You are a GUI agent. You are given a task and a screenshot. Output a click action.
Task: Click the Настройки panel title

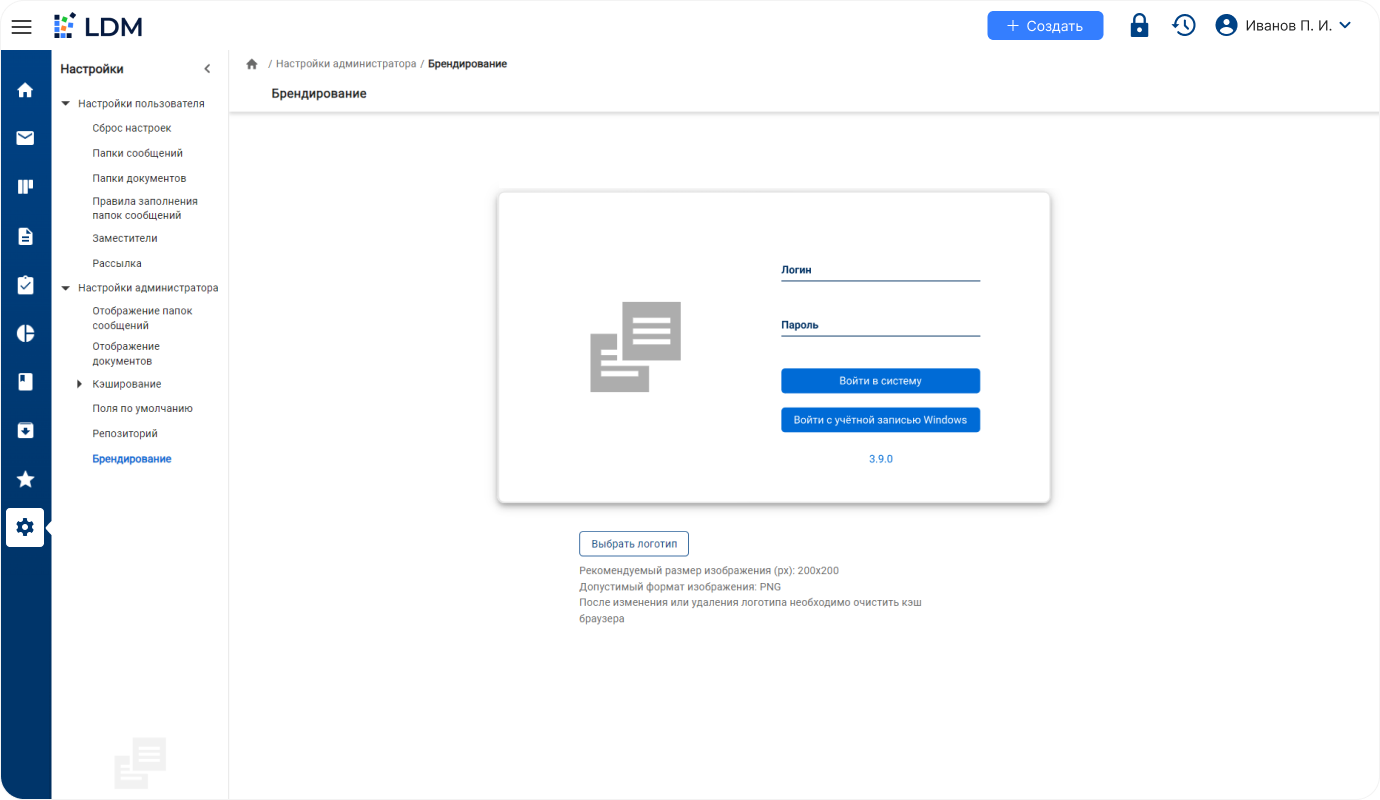tap(92, 69)
